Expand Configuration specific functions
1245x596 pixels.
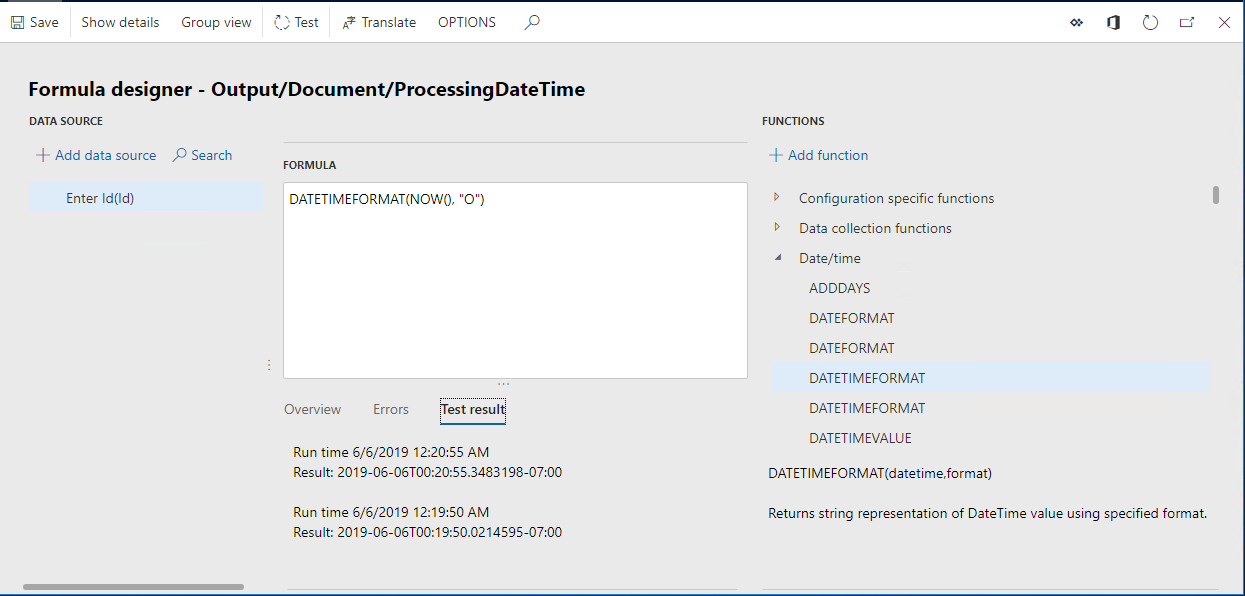coord(777,197)
